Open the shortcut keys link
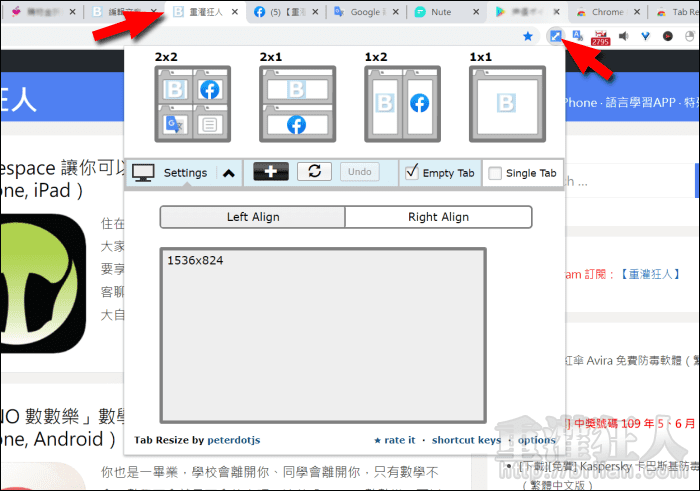Image resolution: width=700 pixels, height=491 pixels. click(466, 440)
